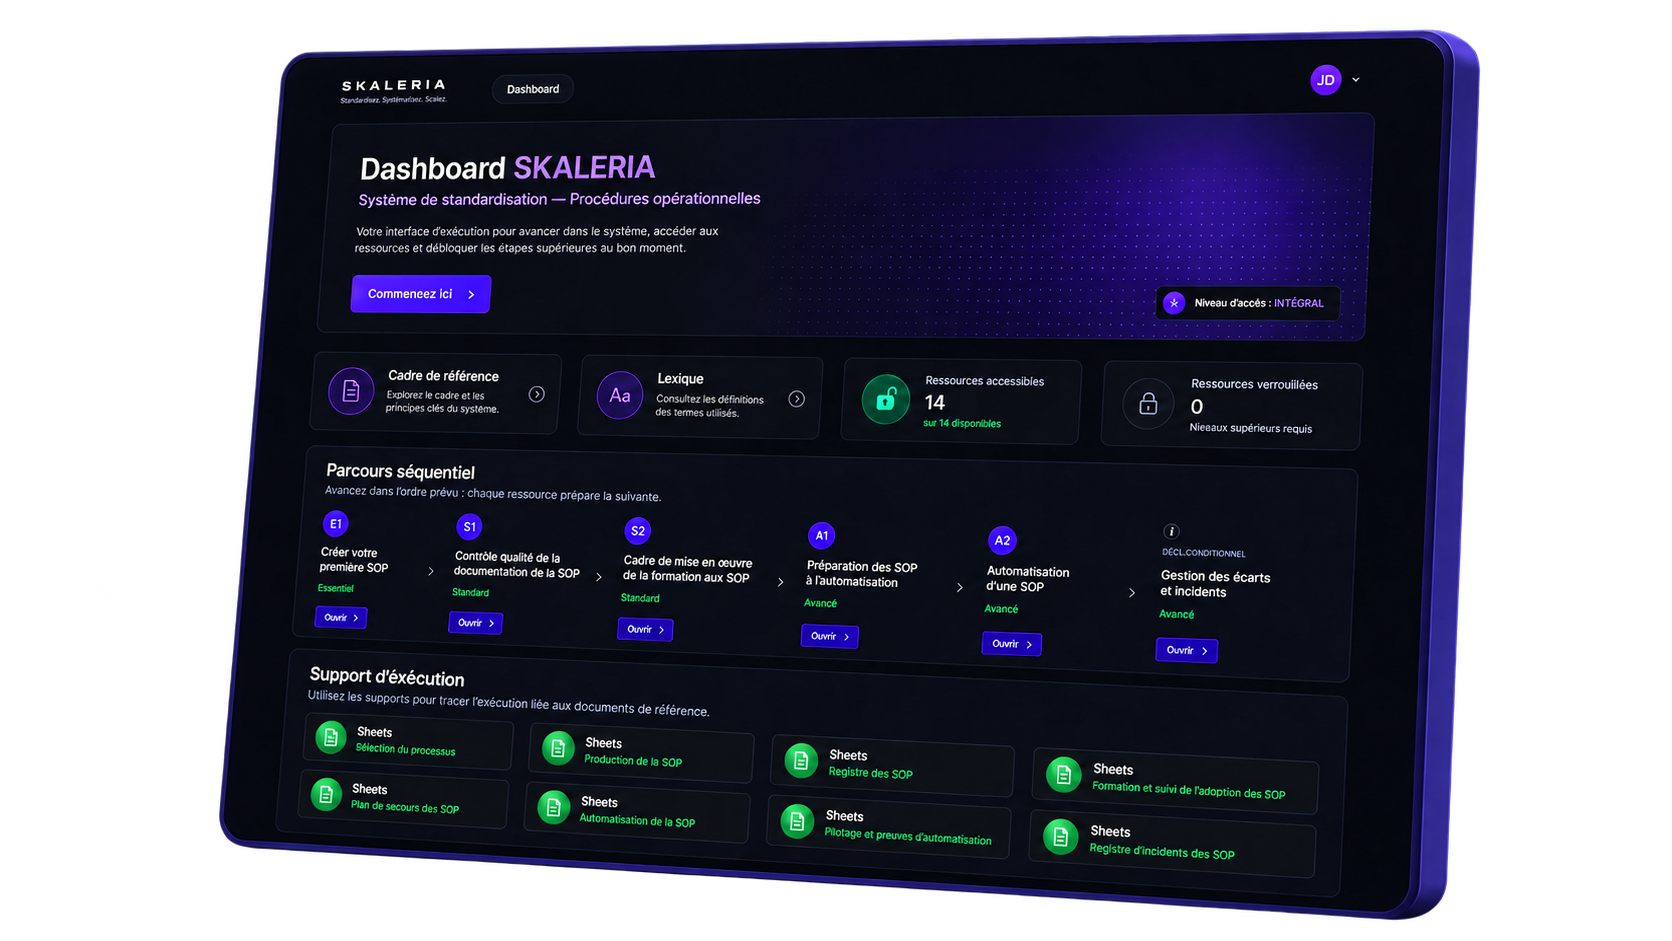Click the 'Support d'exécution' heading
1672x941 pixels.
pos(386,677)
